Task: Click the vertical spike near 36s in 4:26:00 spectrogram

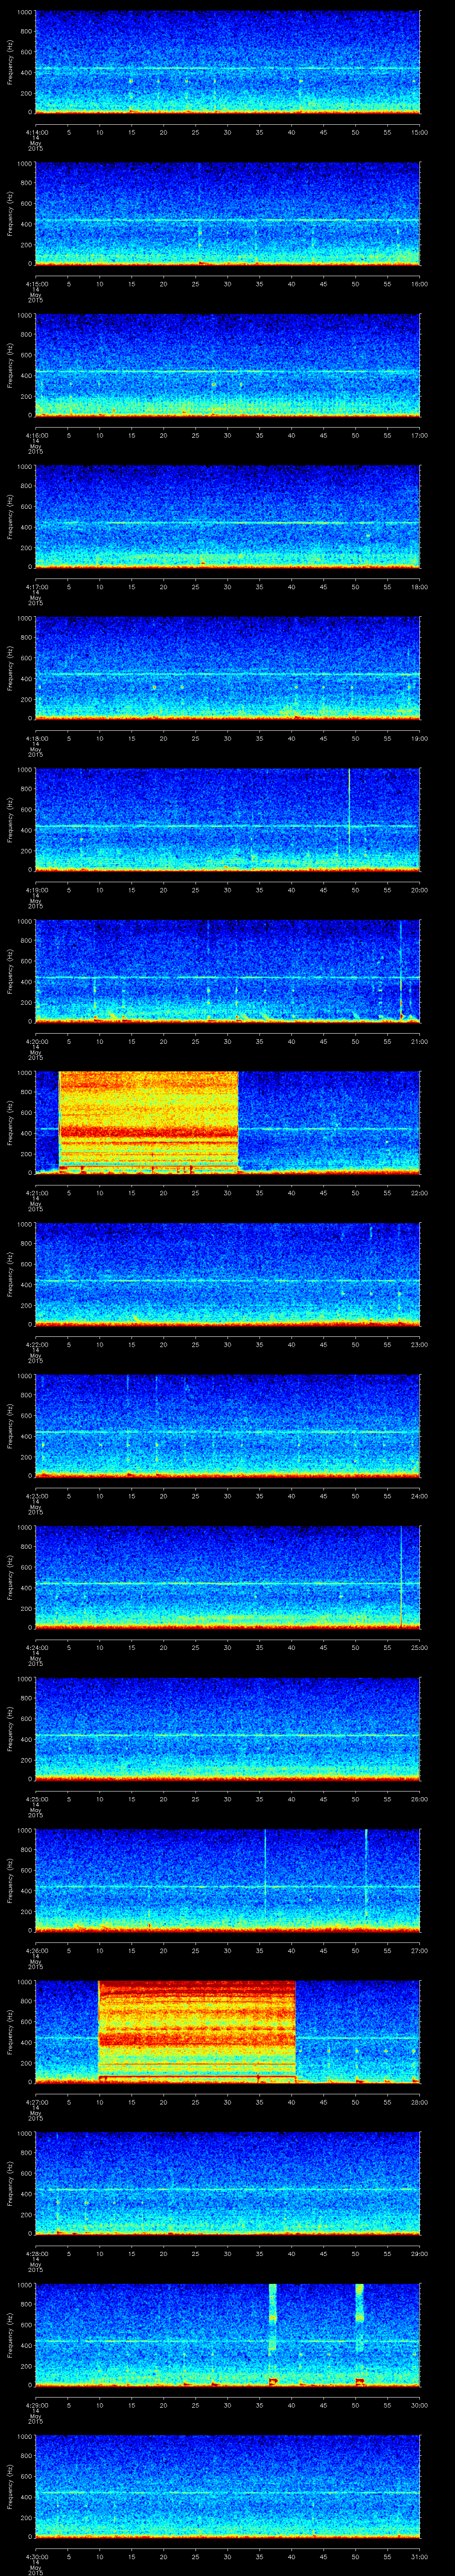Action: 265,1878
